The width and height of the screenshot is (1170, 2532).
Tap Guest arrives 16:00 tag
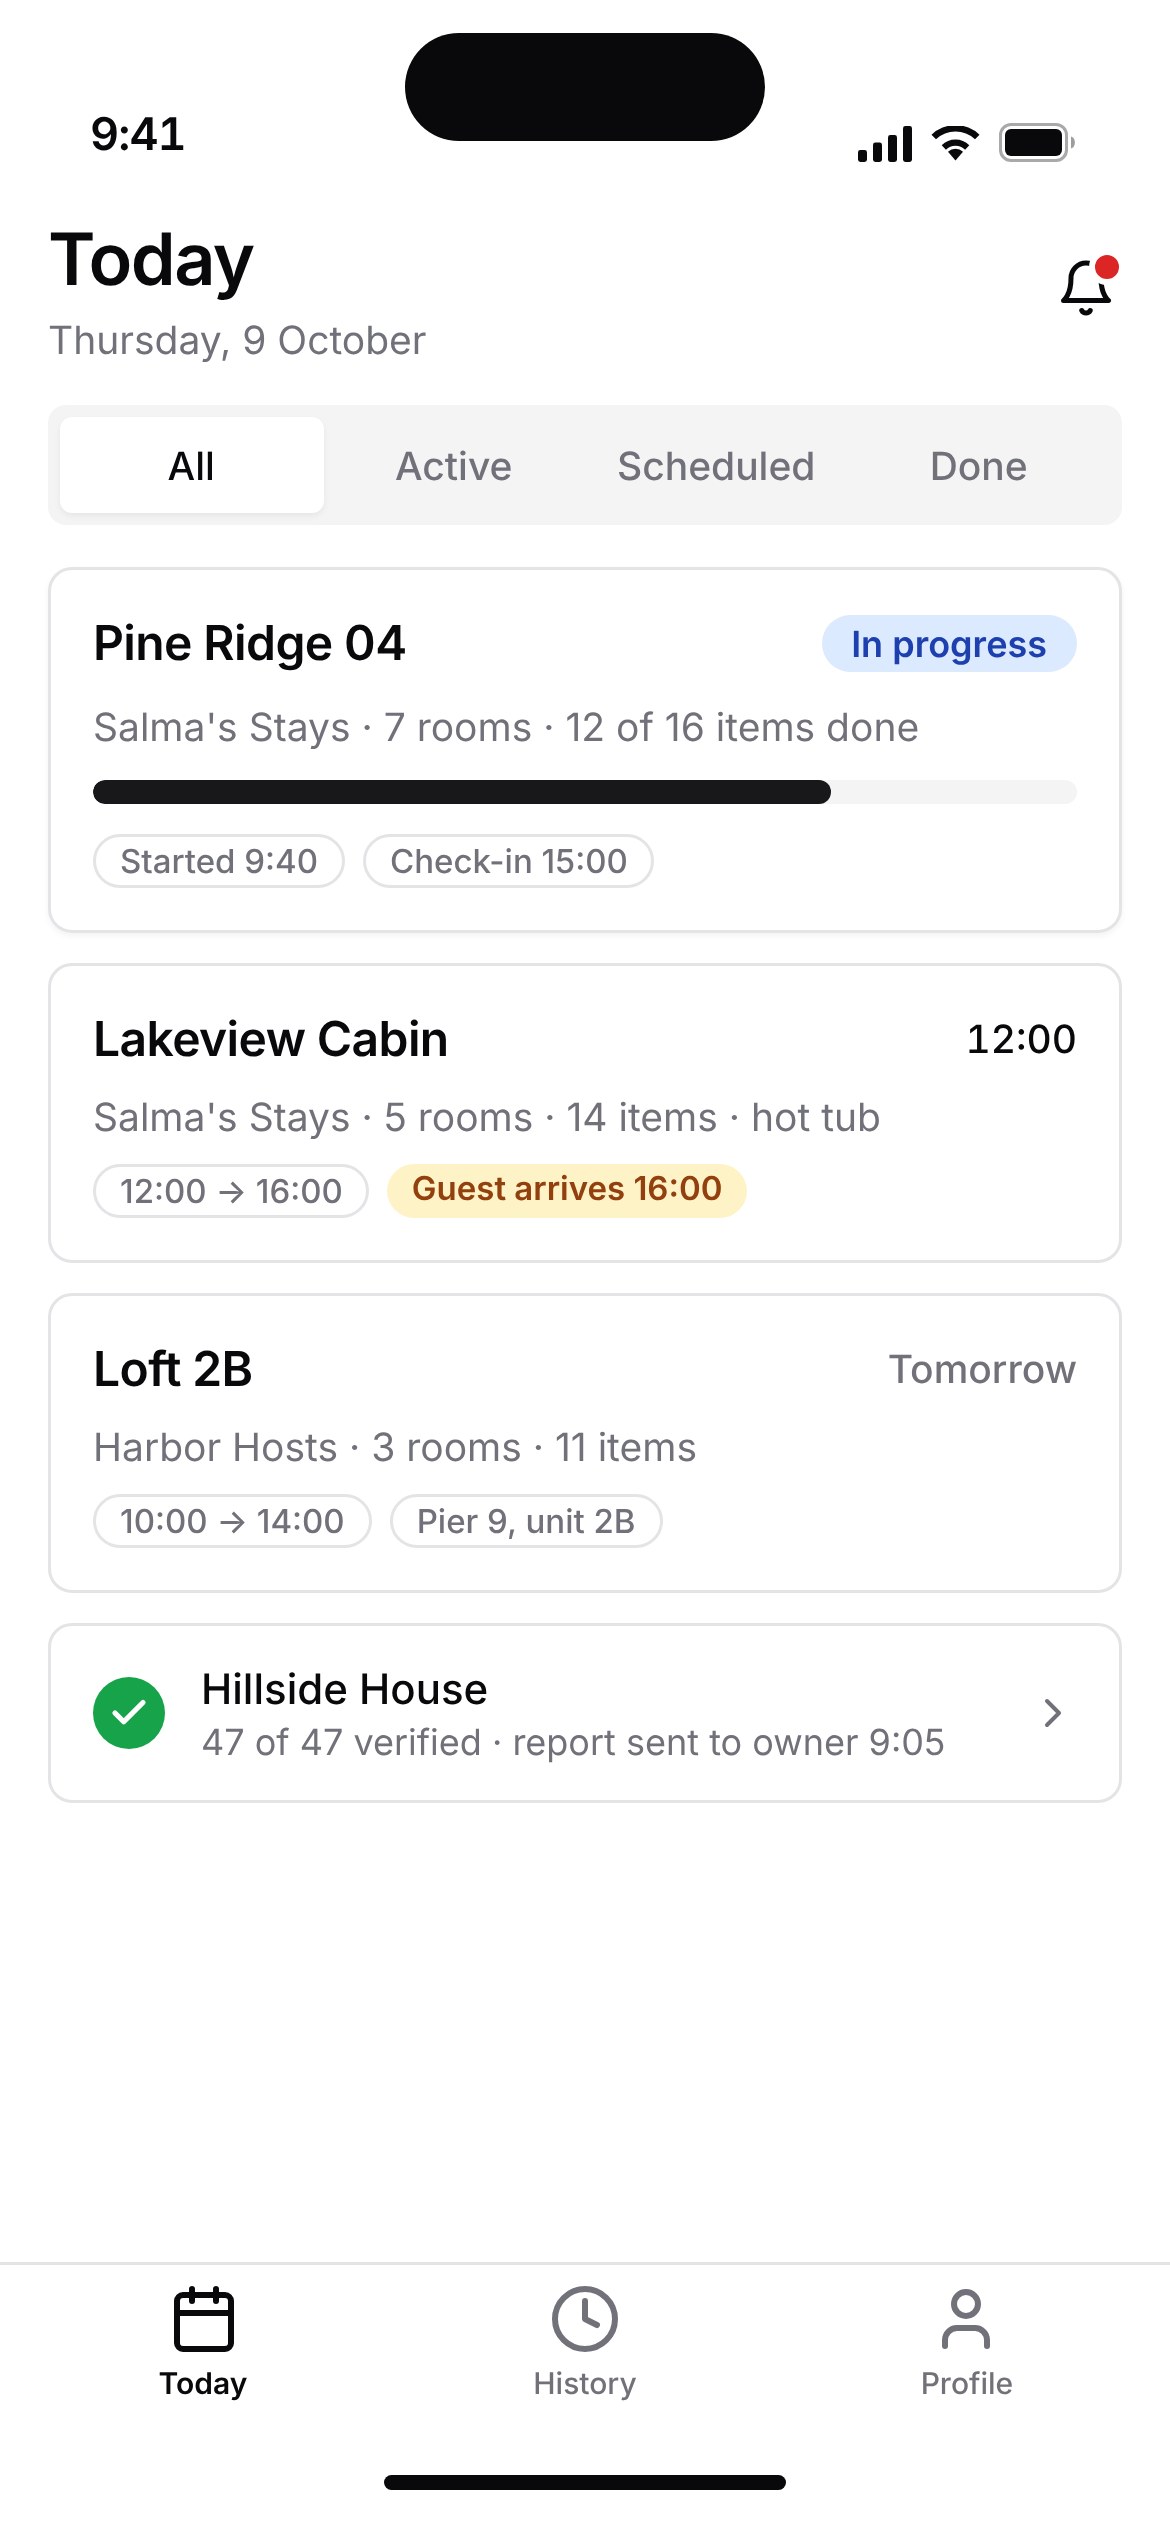tap(567, 1190)
